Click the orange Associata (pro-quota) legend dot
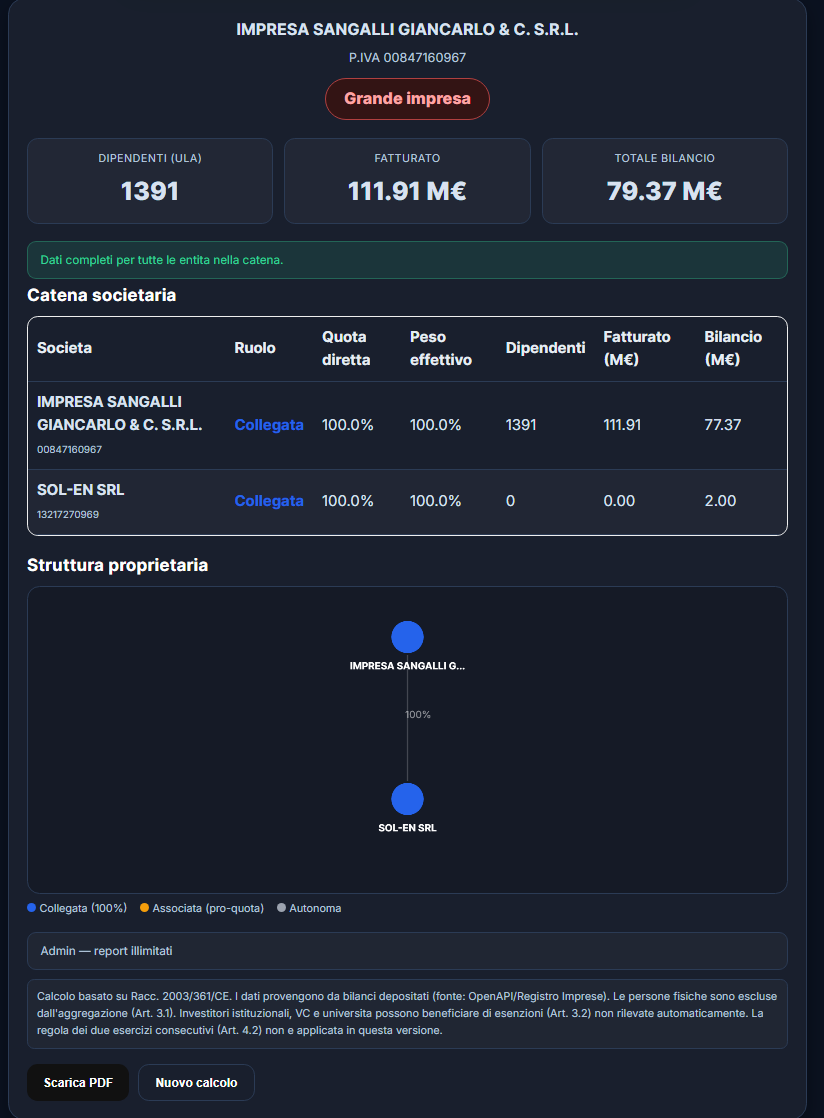Image resolution: width=824 pixels, height=1118 pixels. (x=144, y=908)
